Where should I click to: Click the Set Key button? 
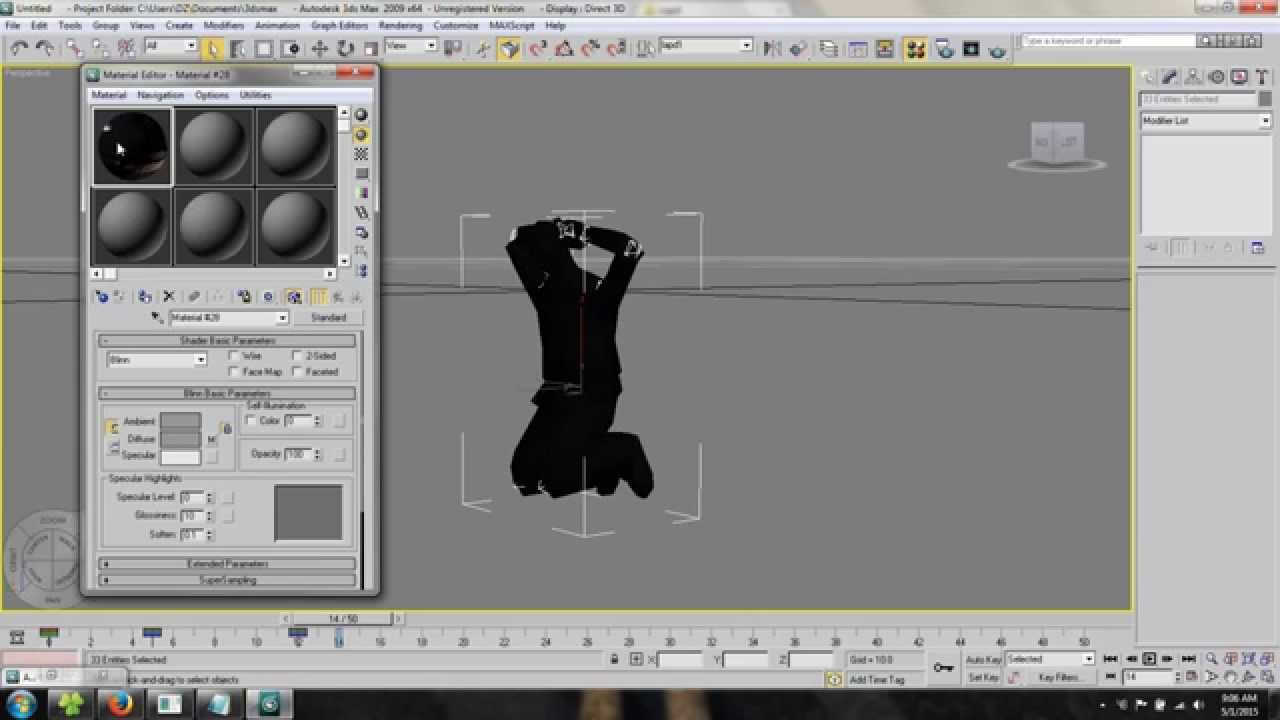pyautogui.click(x=983, y=677)
